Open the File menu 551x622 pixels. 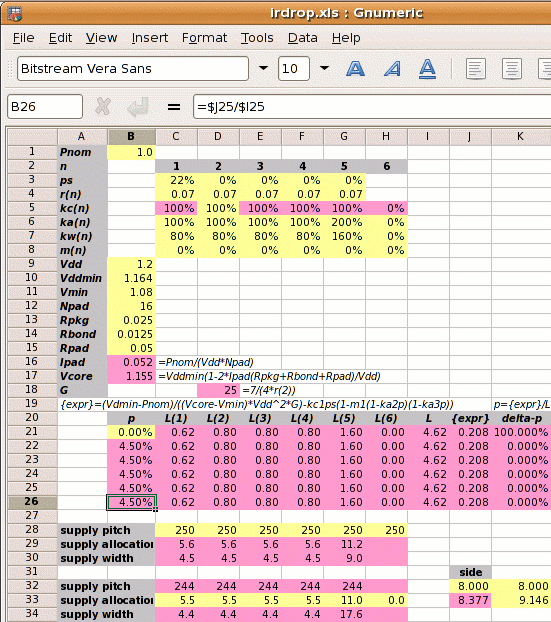tap(23, 38)
